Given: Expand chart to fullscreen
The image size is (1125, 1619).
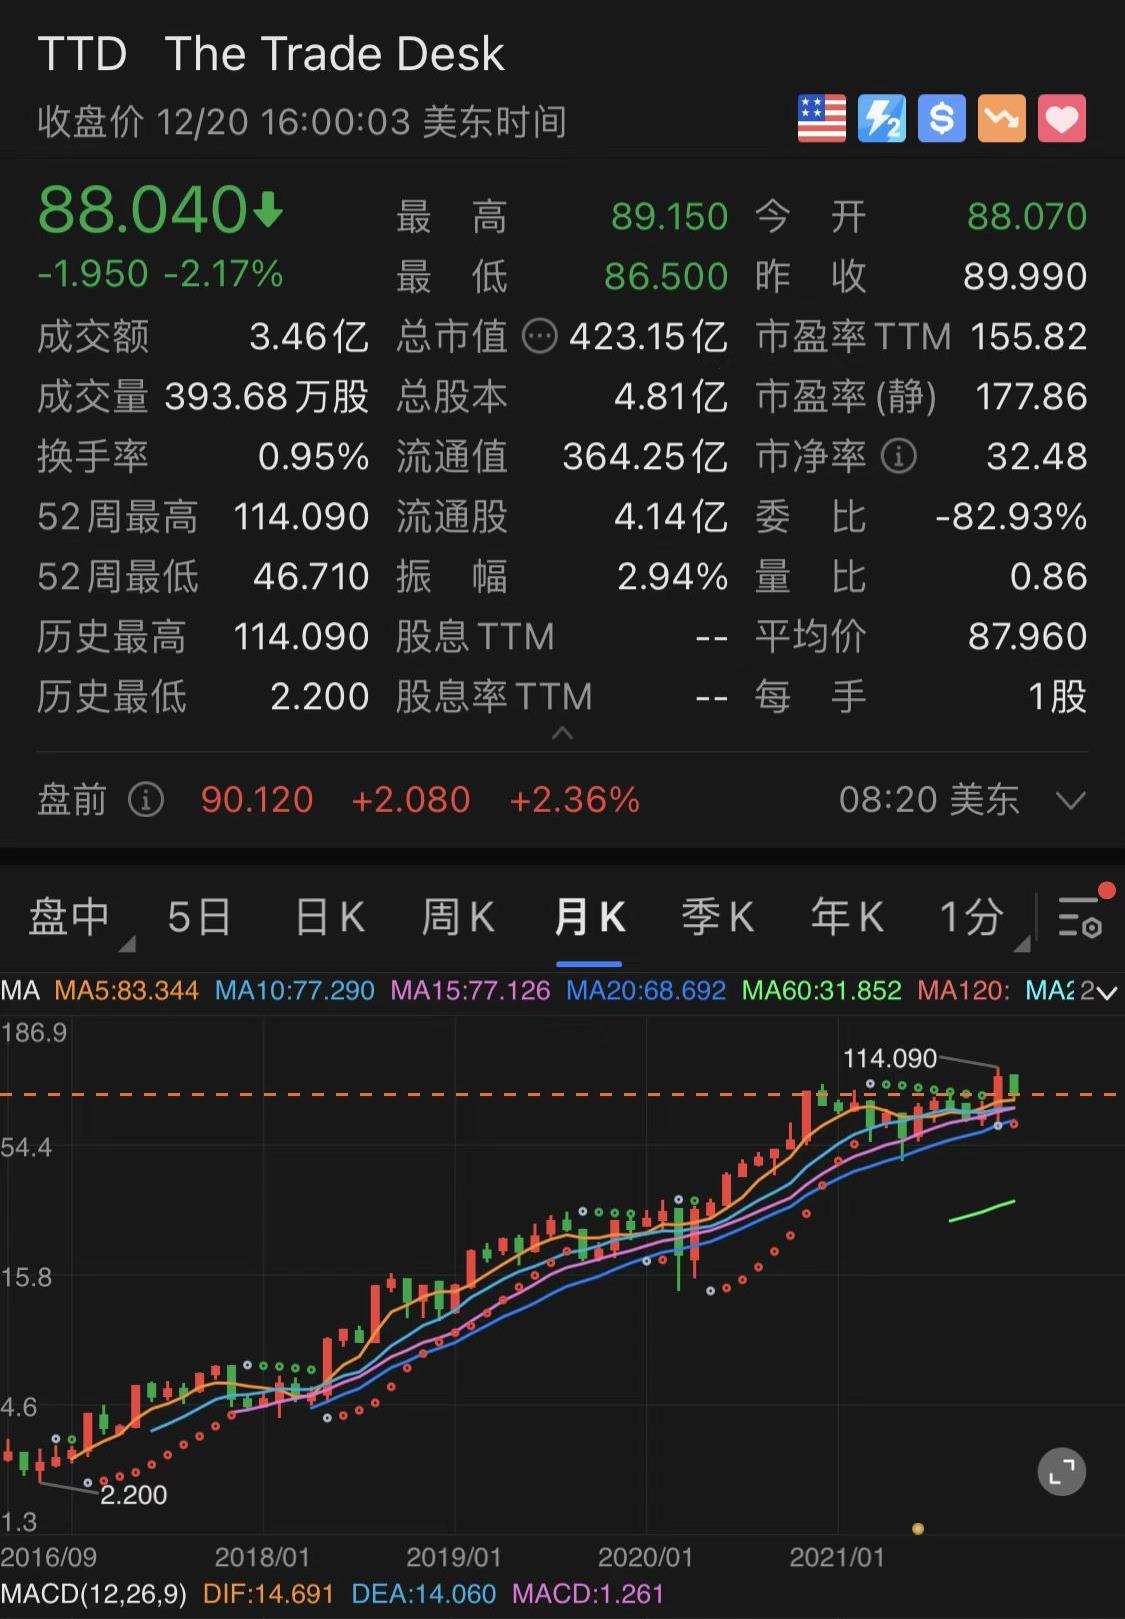Looking at the screenshot, I should click(x=1062, y=1471).
